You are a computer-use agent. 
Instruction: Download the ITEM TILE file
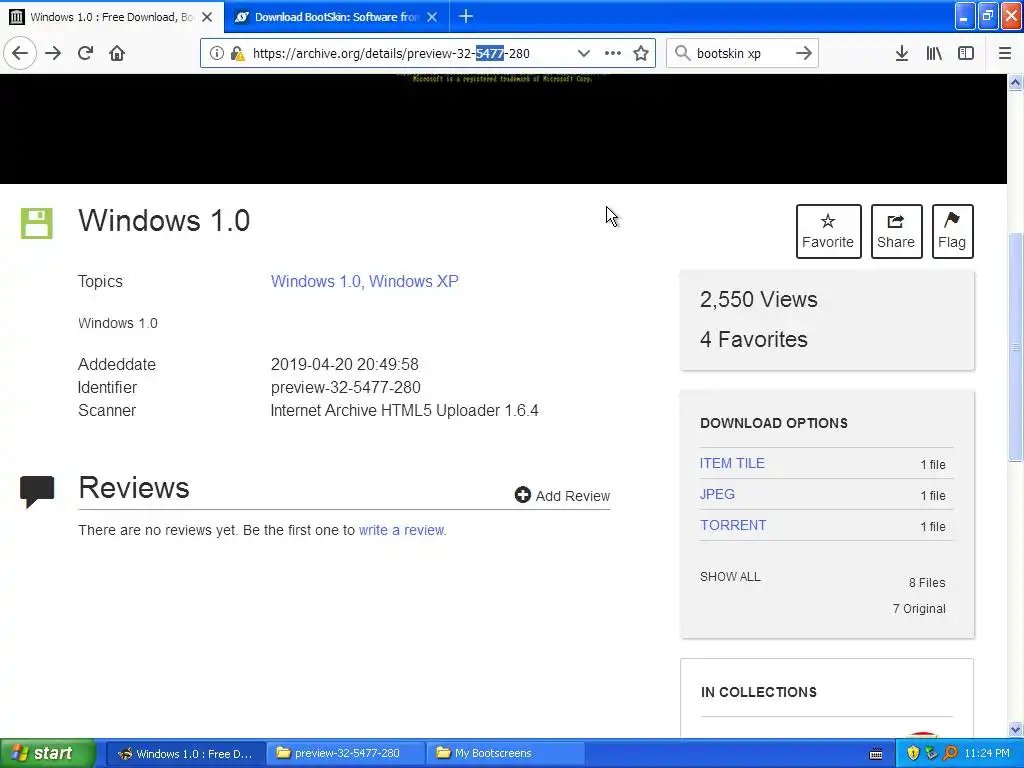point(732,463)
